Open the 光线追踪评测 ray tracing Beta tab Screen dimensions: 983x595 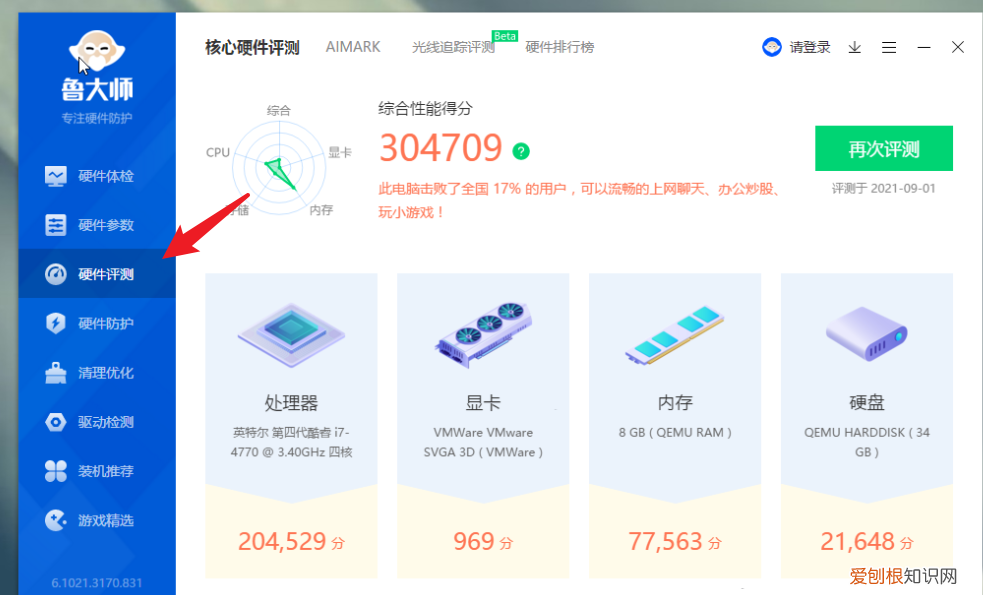point(451,46)
